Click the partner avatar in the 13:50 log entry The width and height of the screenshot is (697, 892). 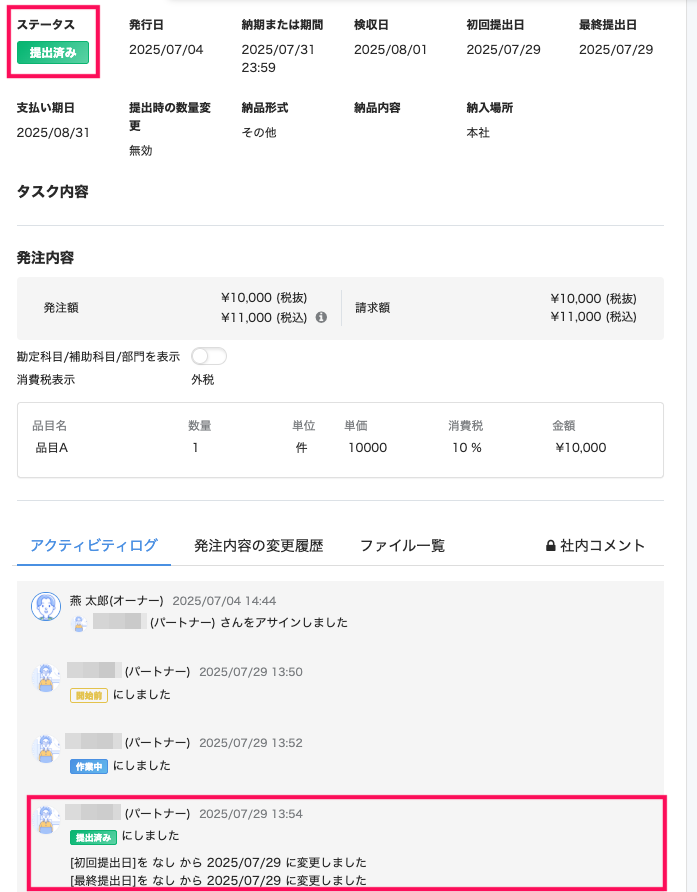click(46, 678)
